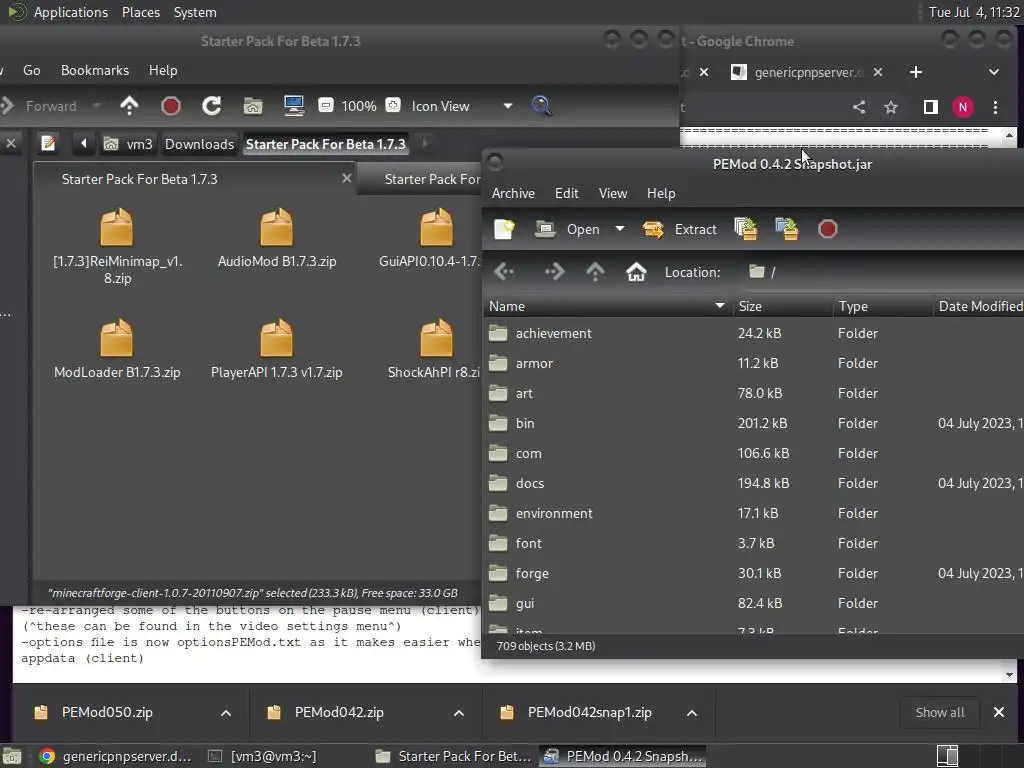Screen dimensions: 1024x768
Task: Open the Edit menu in archive manager
Action: pyautogui.click(x=566, y=193)
